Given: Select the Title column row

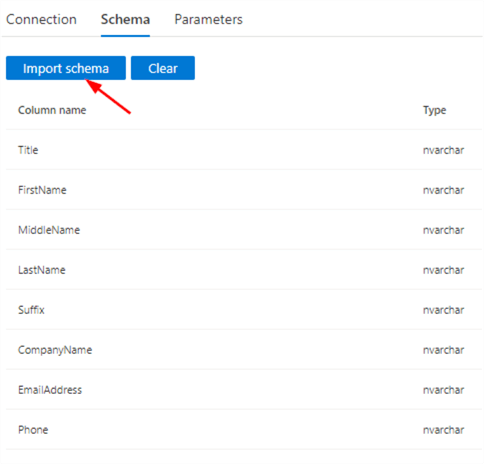Looking at the screenshot, I should (244, 150).
